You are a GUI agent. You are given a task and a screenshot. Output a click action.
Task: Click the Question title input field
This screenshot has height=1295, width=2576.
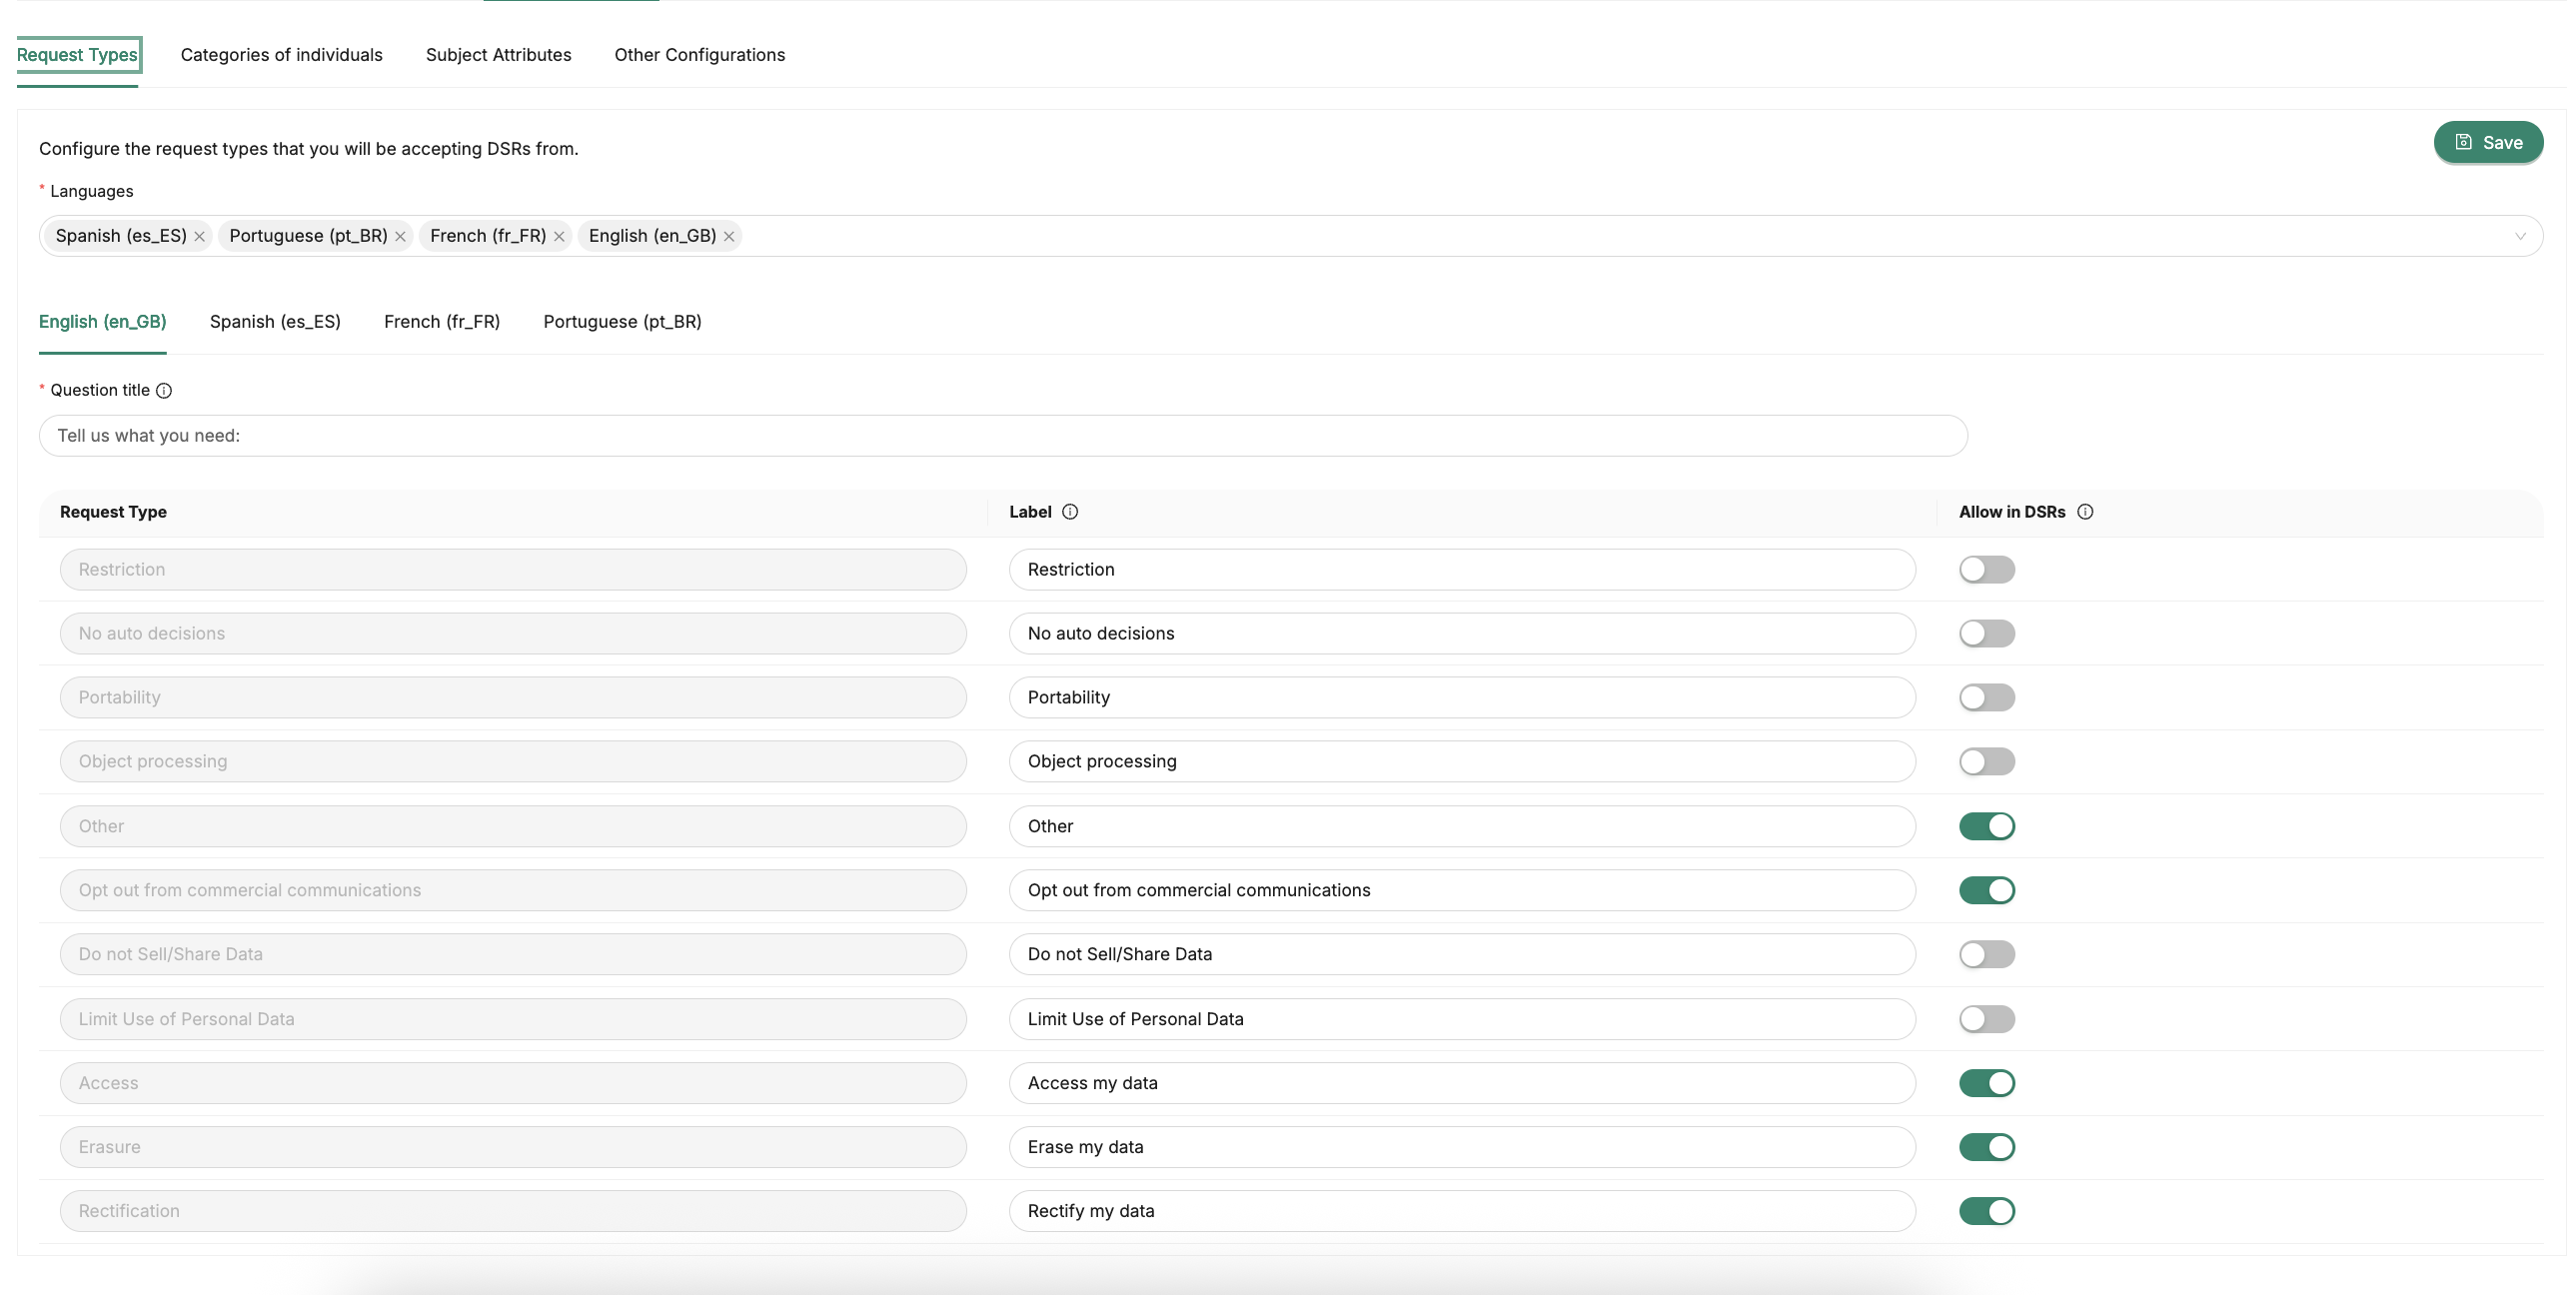1002,436
